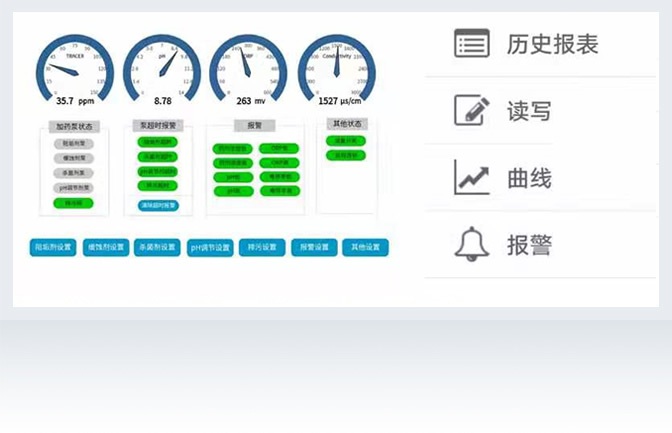Image resolution: width=672 pixels, height=433 pixels.
Task: Open the 缓蚀剂设置 settings button
Action: [106, 247]
